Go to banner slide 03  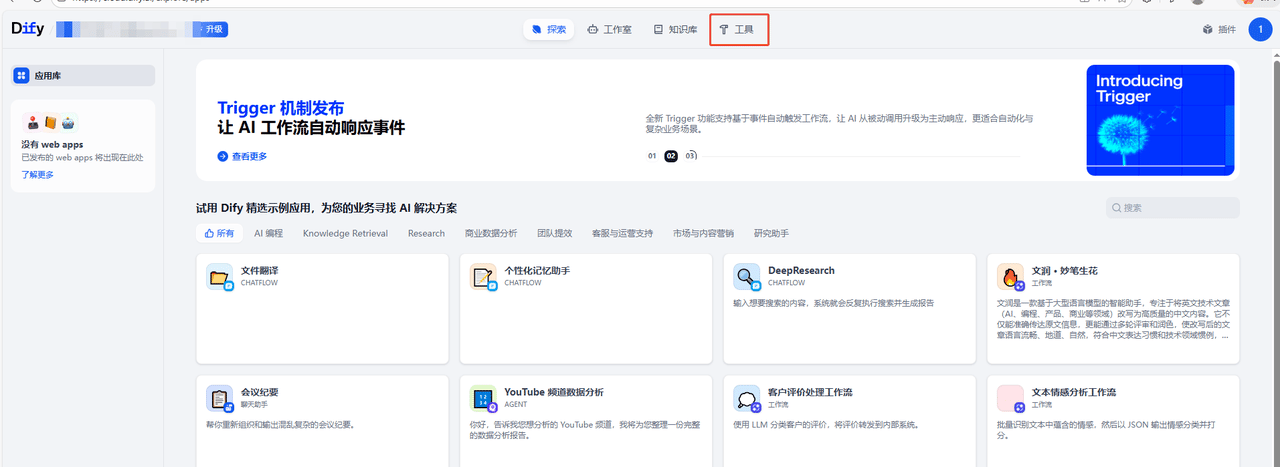click(690, 156)
